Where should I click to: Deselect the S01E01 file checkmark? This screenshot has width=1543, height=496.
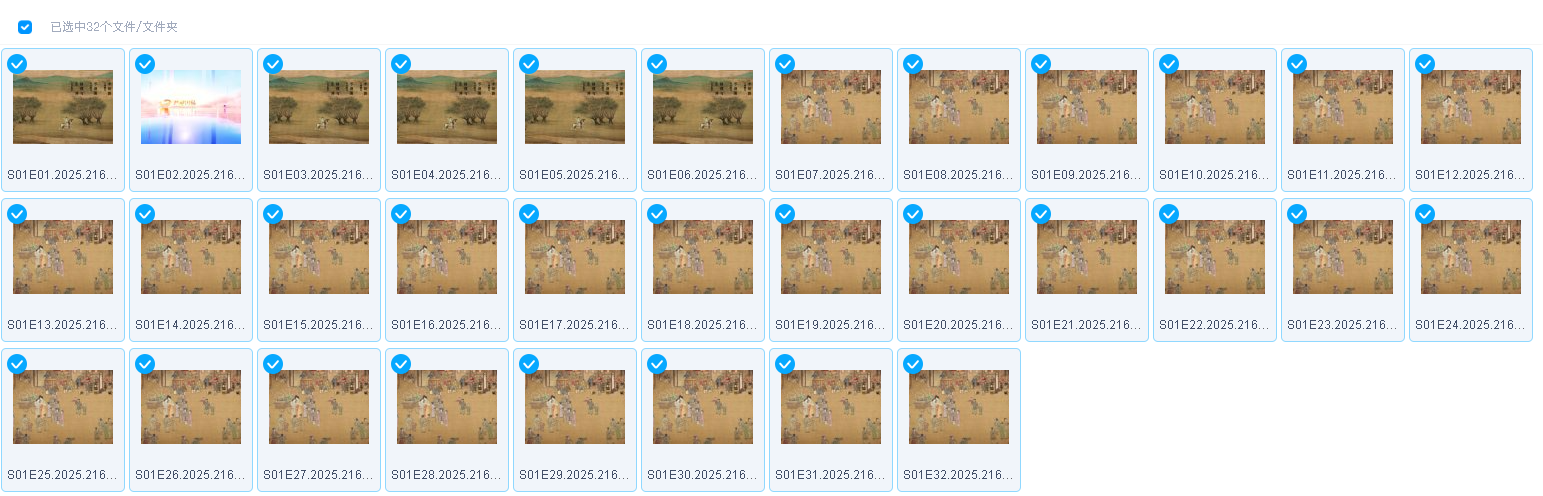[17, 64]
